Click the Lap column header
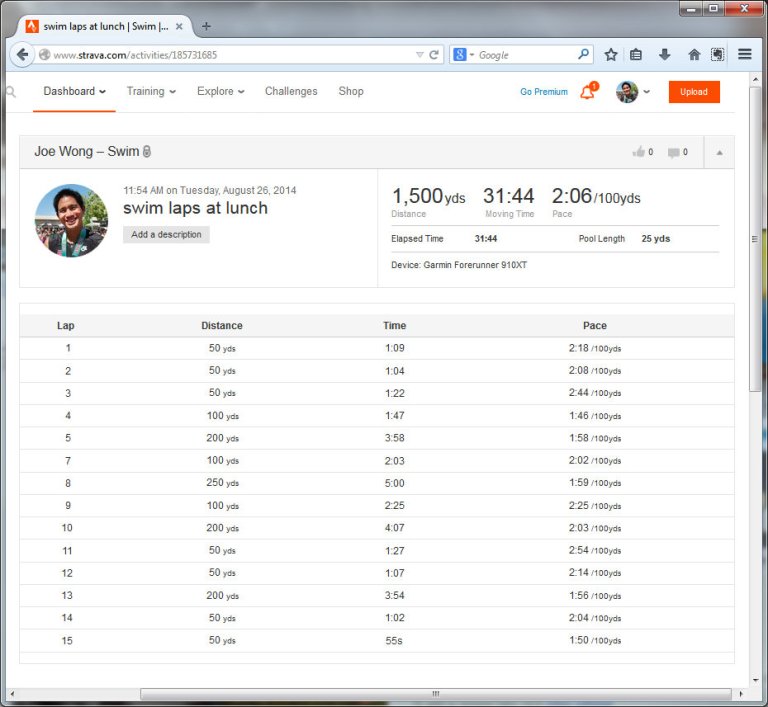768x707 pixels. 66,325
